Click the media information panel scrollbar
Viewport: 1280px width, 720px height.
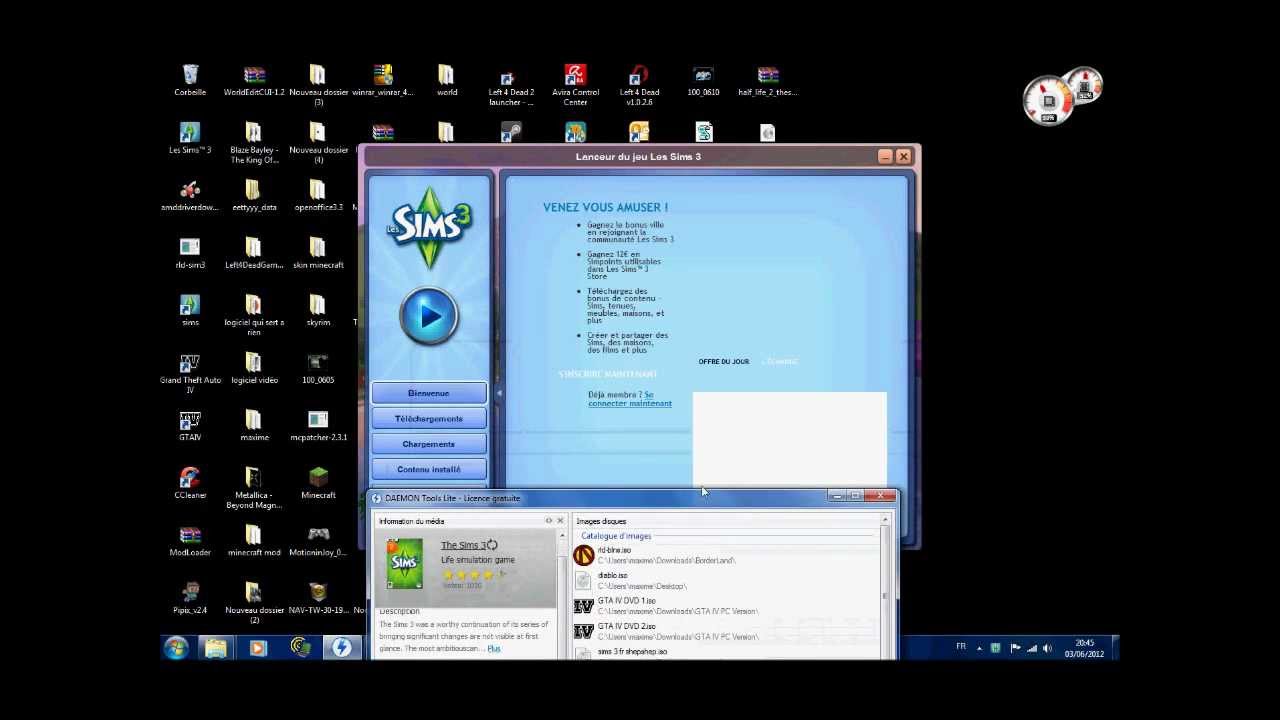(x=562, y=593)
